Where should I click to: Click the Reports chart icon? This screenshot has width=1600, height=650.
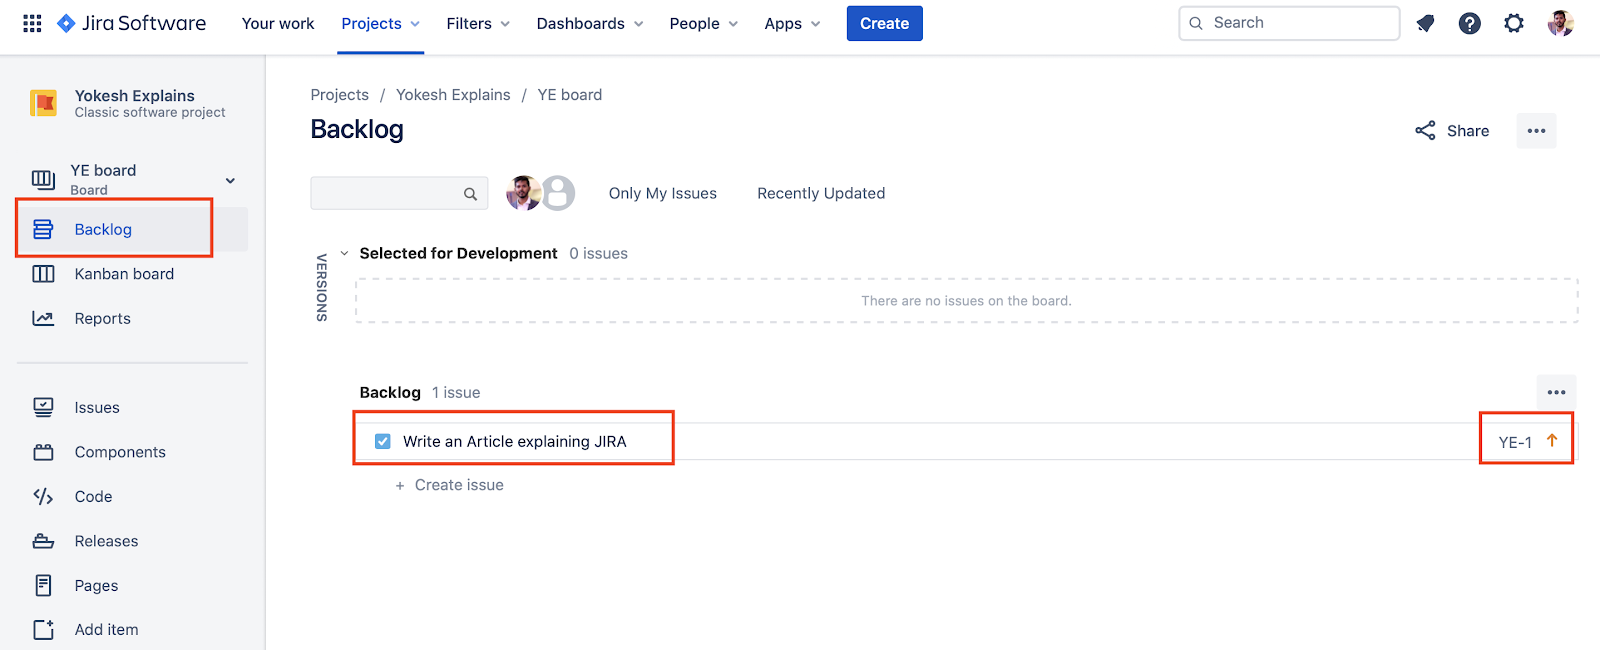click(43, 318)
